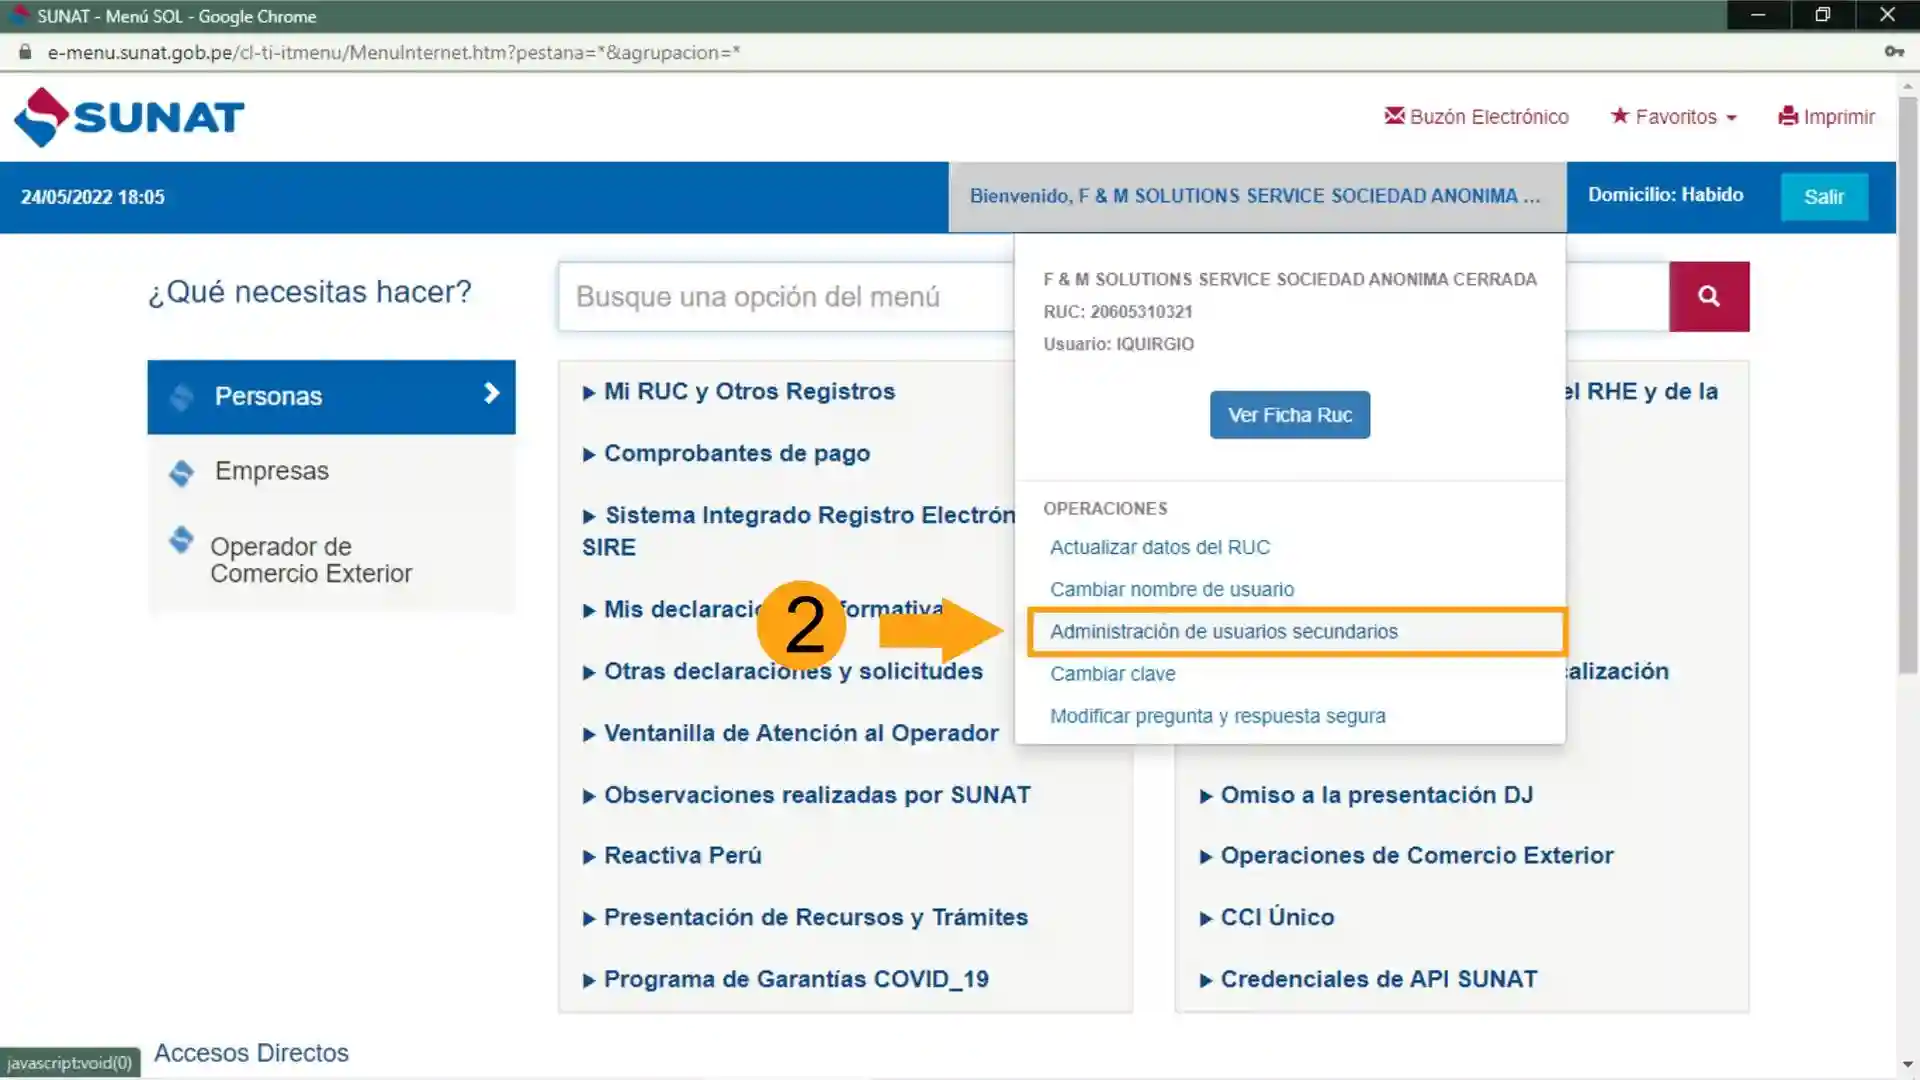
Task: Click the Imprimir printer icon
Action: 1788,116
